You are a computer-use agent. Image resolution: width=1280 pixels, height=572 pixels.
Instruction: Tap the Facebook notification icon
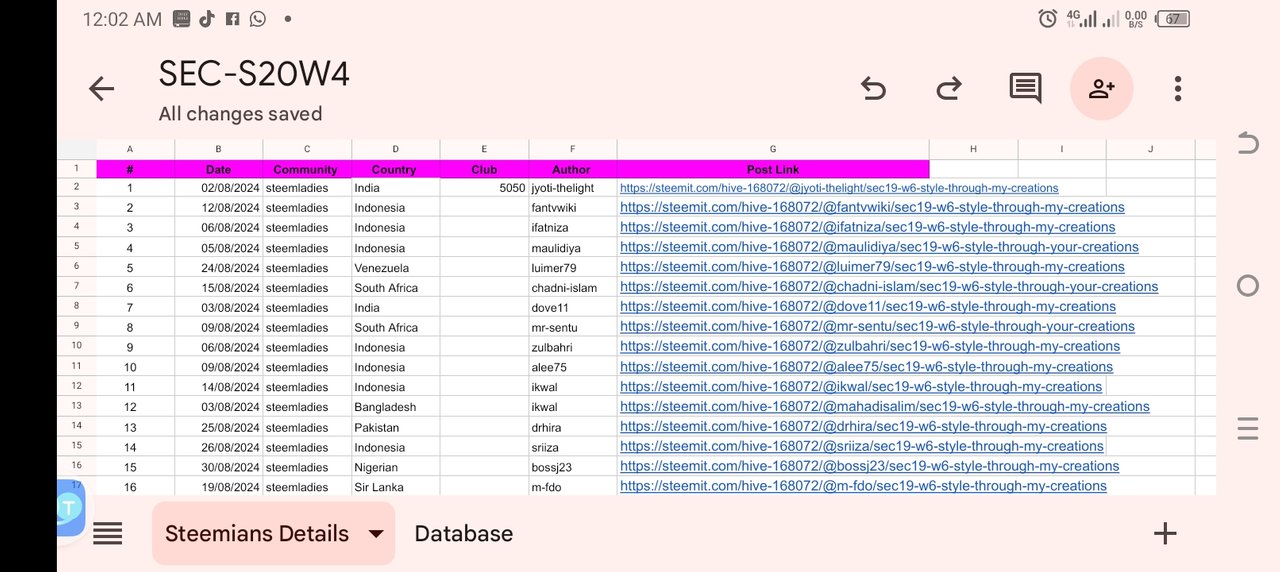[233, 18]
